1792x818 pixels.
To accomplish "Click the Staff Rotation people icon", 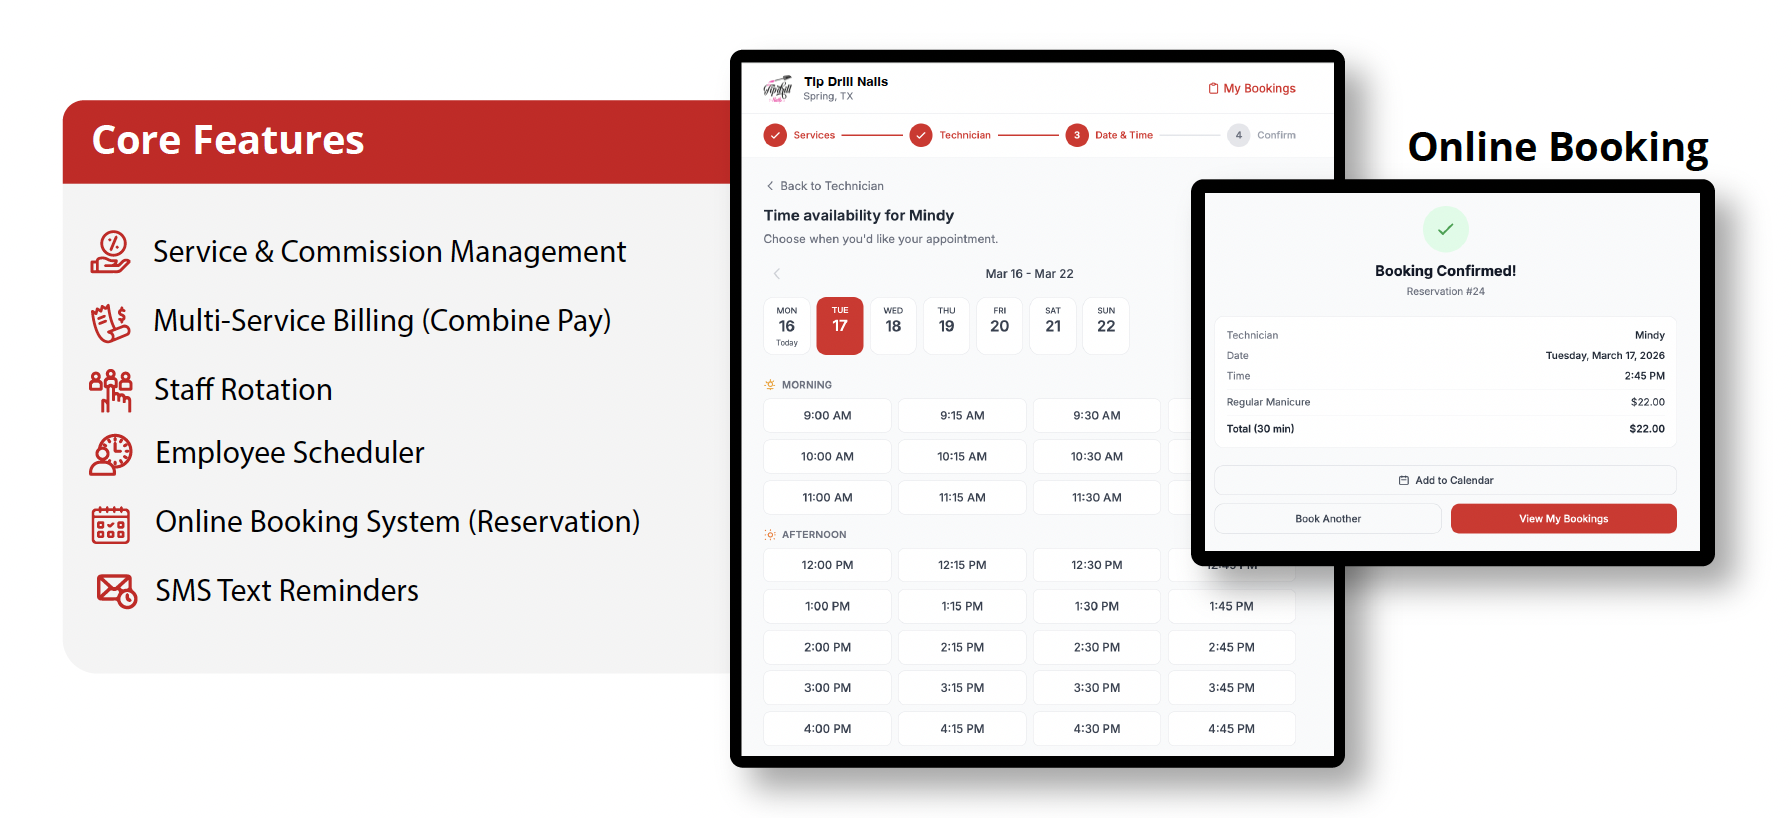I will (111, 391).
